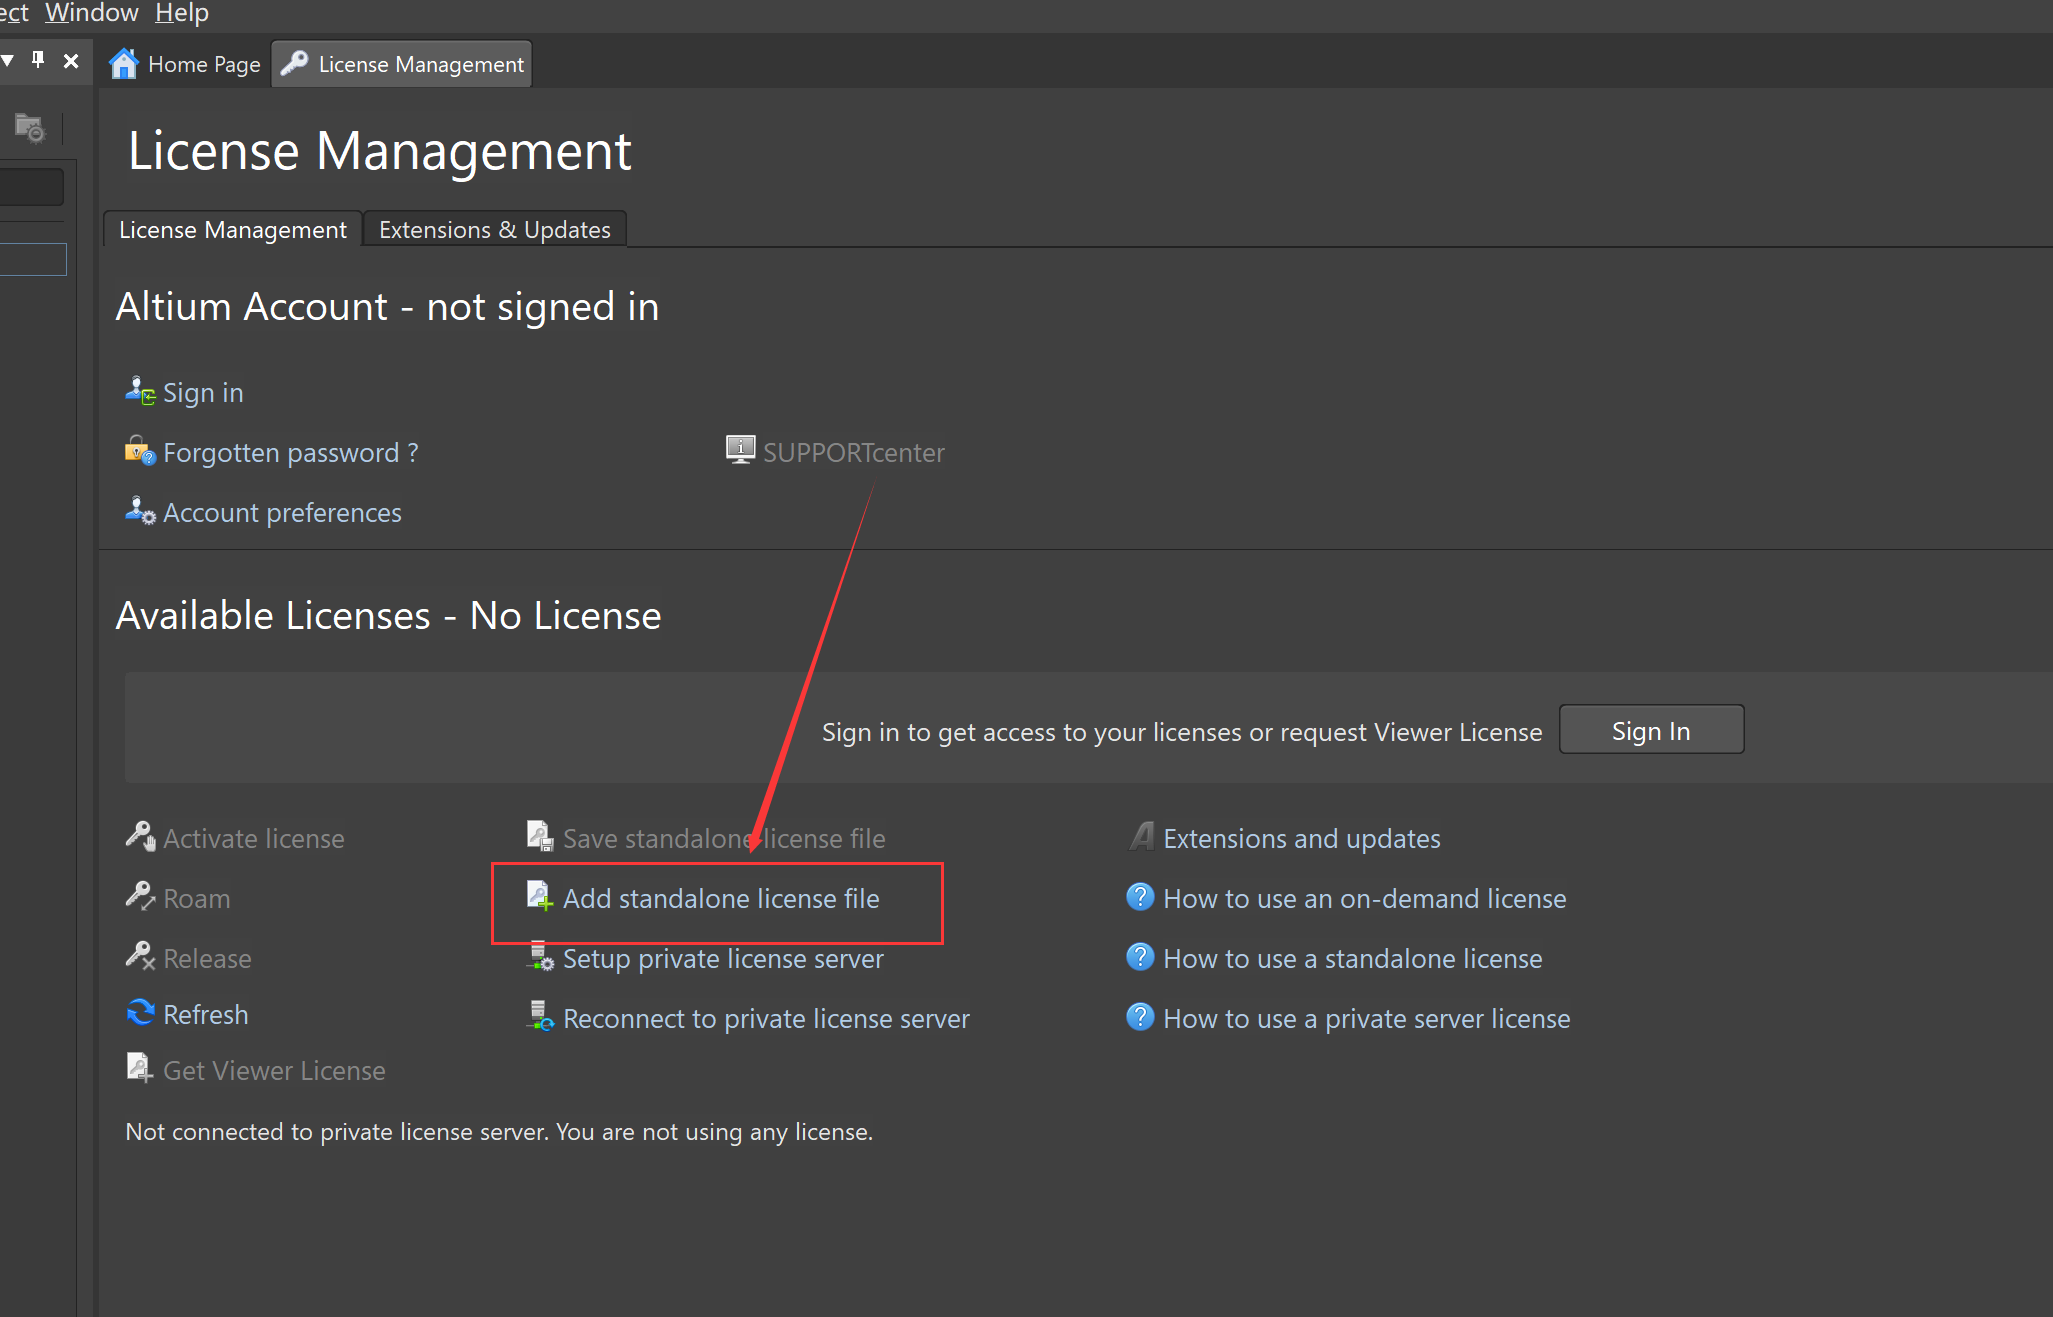Click the Setup private license server icon

pyautogui.click(x=540, y=956)
